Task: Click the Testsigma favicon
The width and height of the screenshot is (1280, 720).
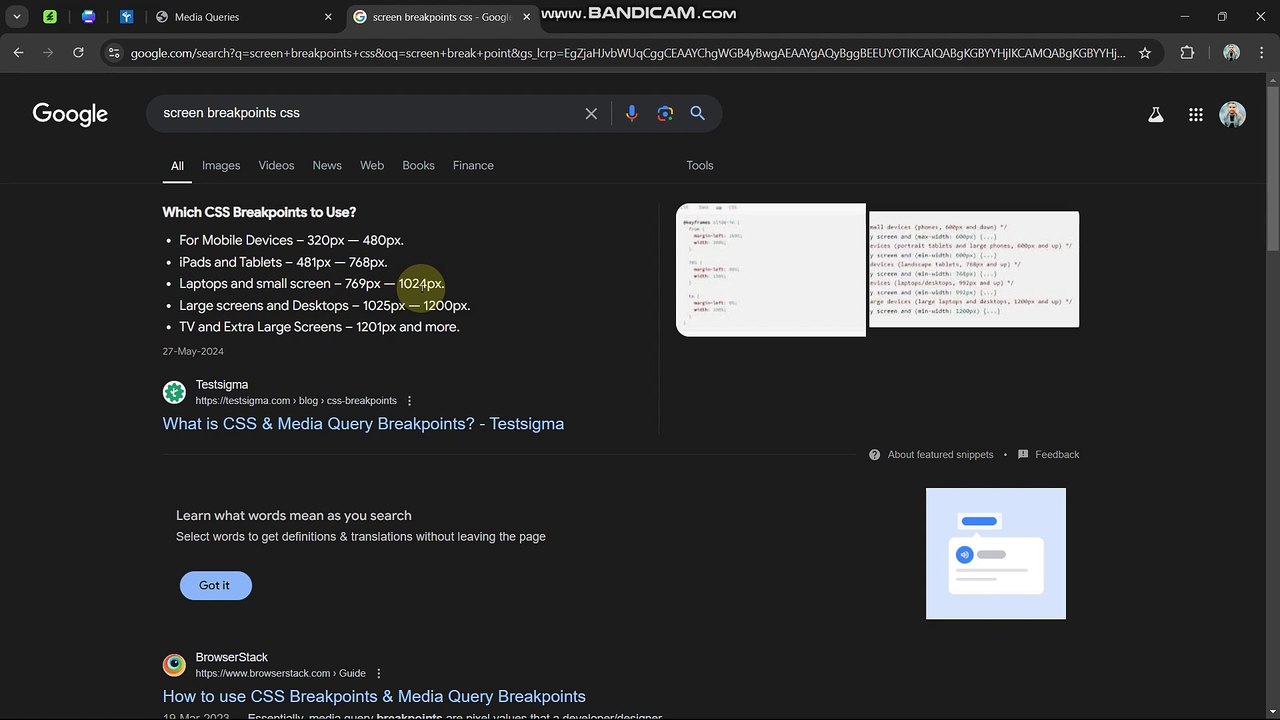Action: (174, 392)
